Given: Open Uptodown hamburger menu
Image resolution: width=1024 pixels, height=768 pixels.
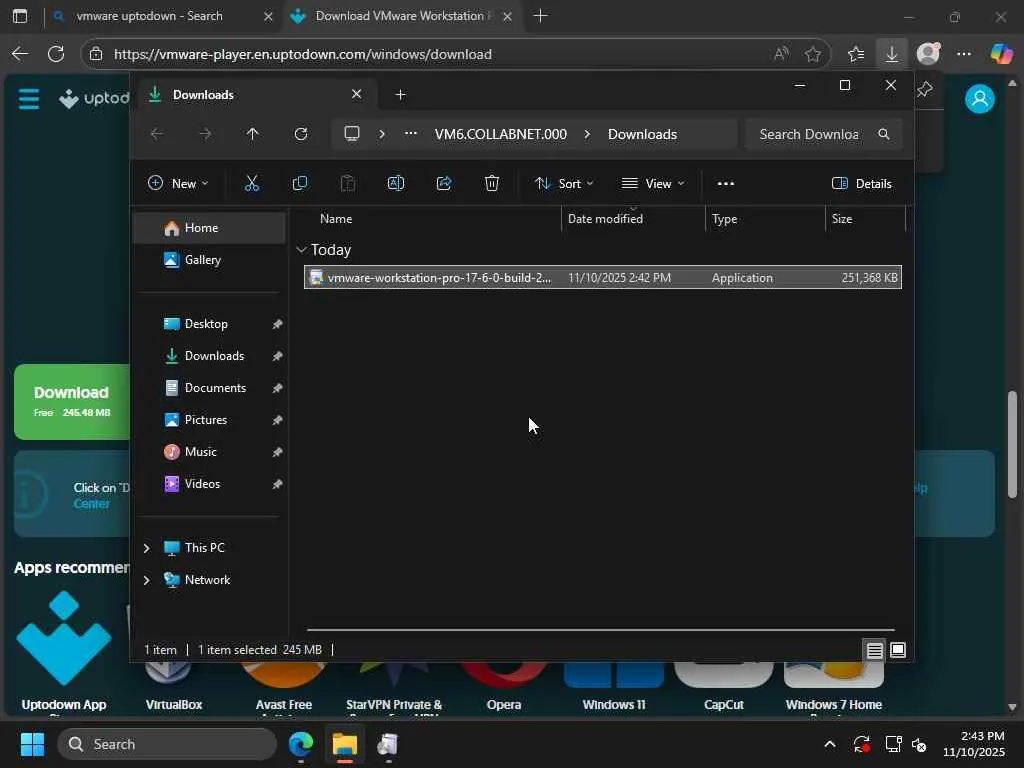Looking at the screenshot, I should [x=29, y=99].
